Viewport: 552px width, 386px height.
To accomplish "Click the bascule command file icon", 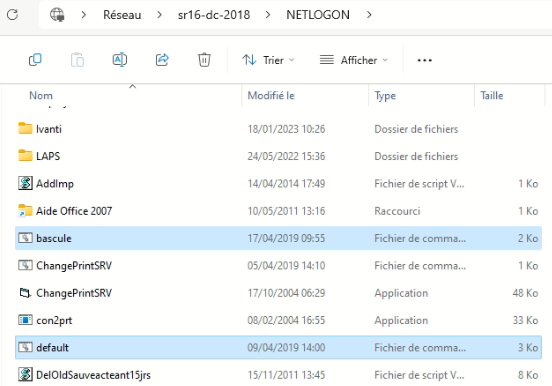I will point(25,238).
